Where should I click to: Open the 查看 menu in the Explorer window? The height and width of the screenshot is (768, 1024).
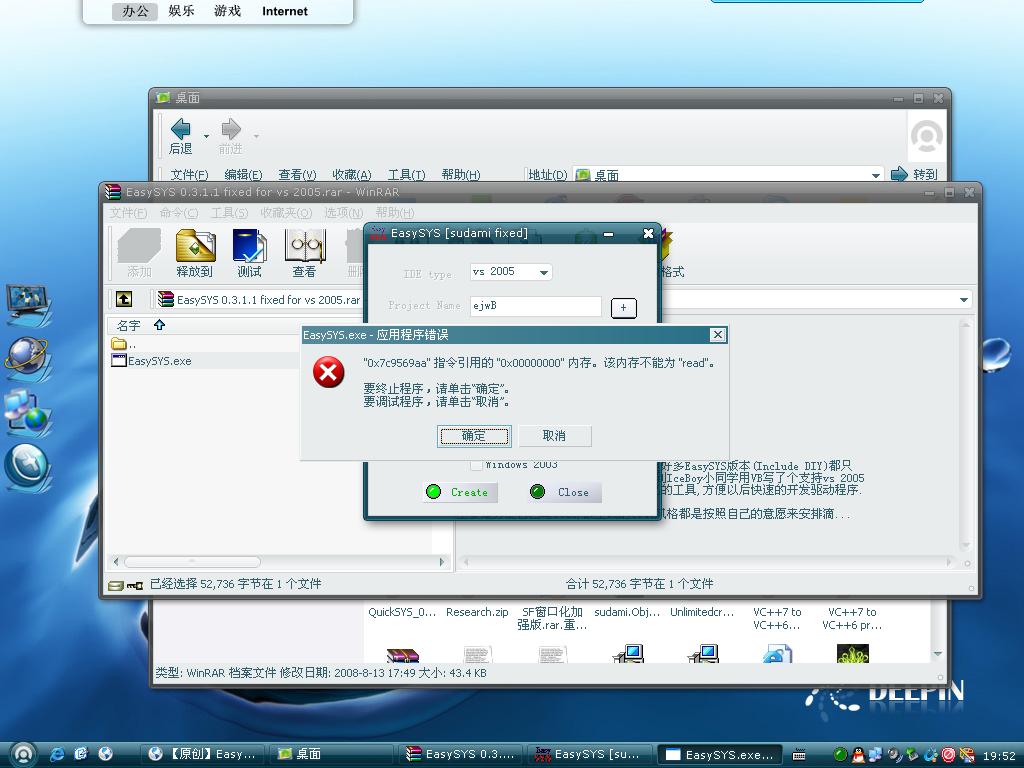point(297,175)
